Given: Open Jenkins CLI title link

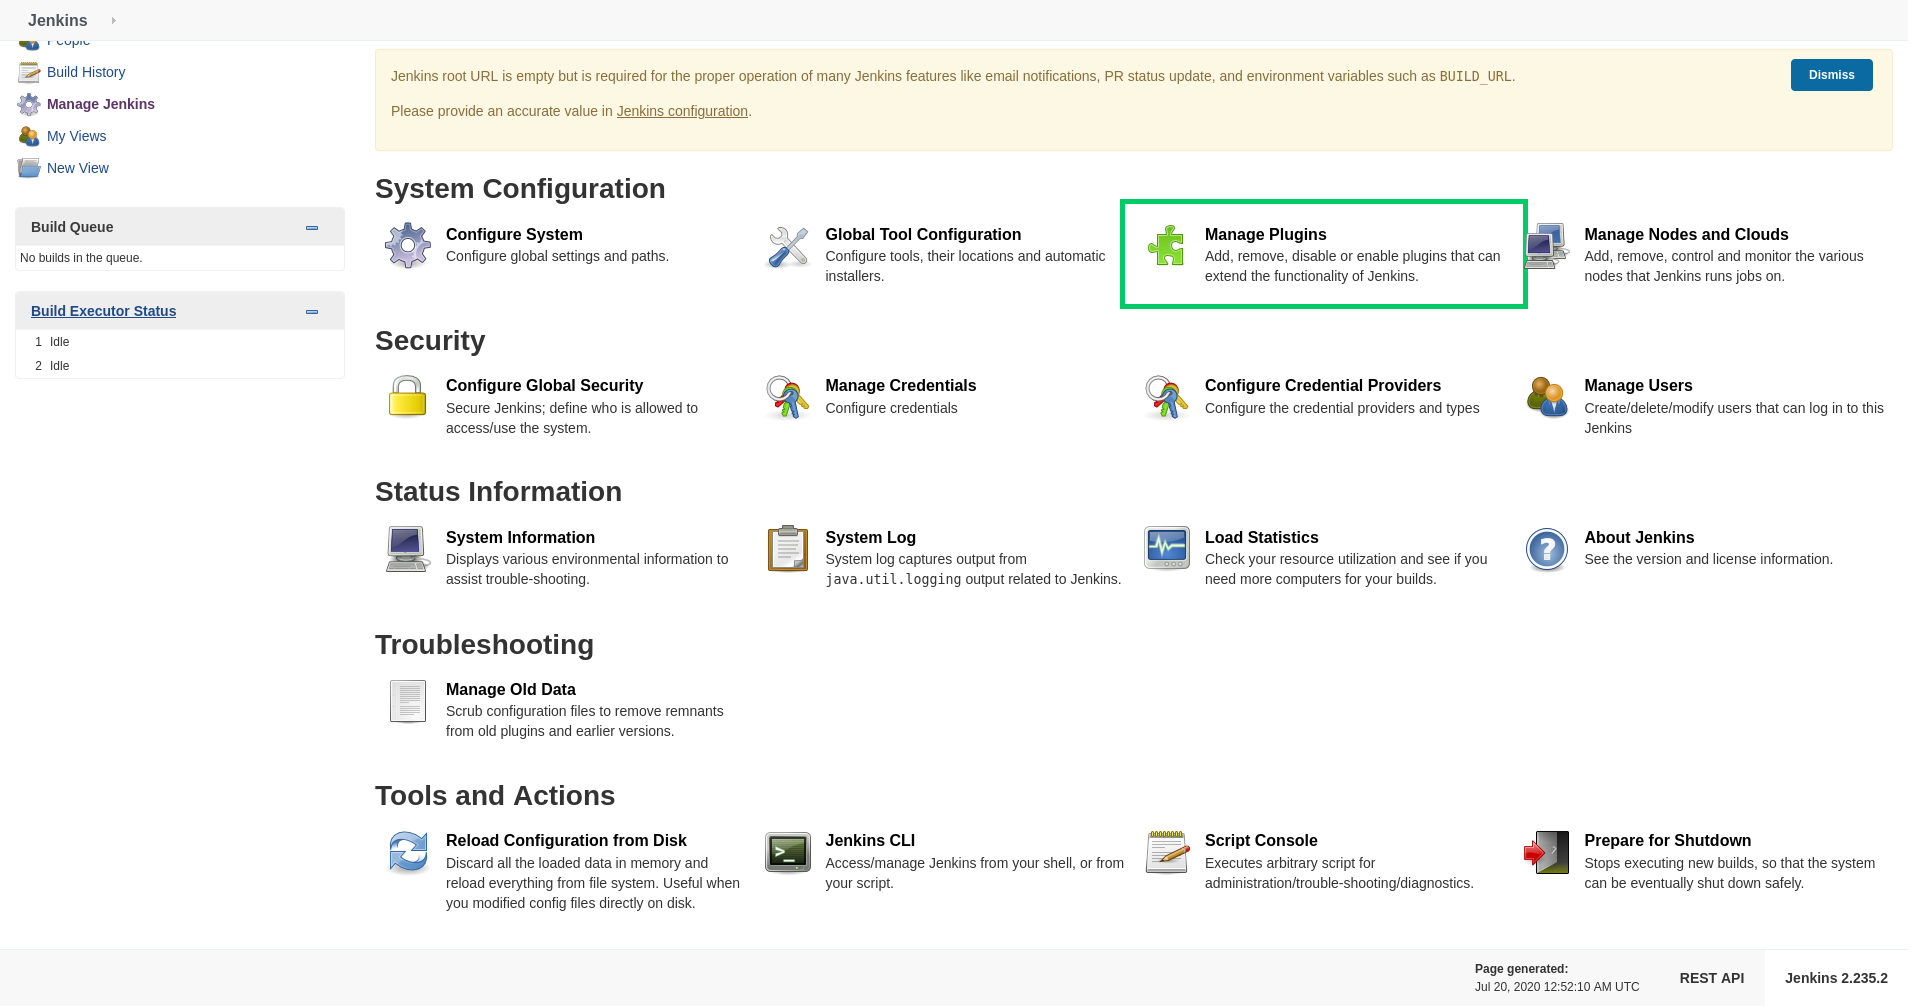Looking at the screenshot, I should tap(870, 840).
